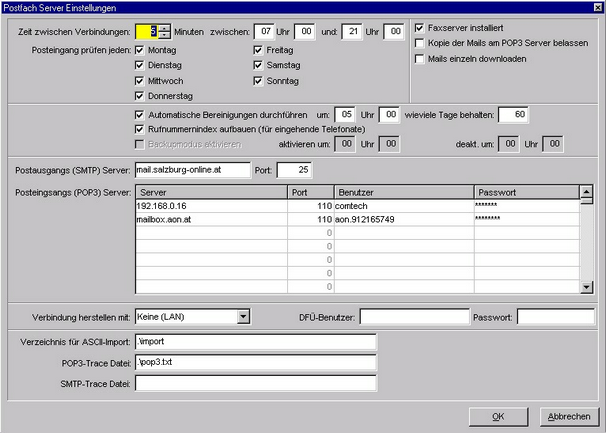
Task: Click the port 110 cell for mailbox.aon.at
Action: [311, 220]
